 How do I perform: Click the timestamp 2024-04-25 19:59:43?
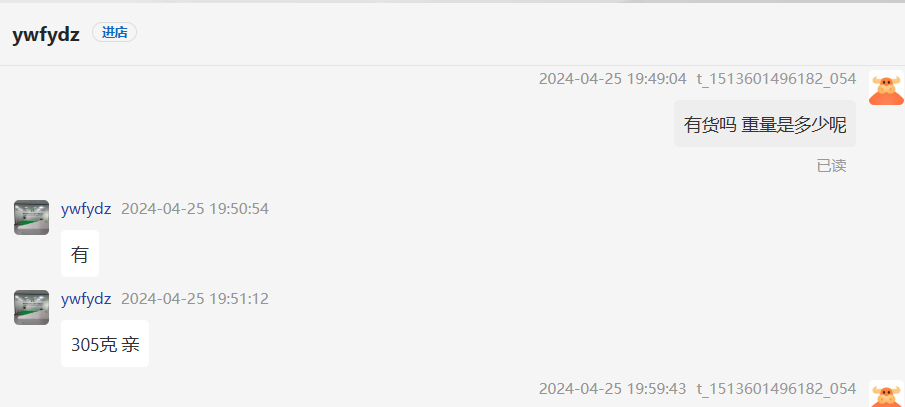point(613,389)
